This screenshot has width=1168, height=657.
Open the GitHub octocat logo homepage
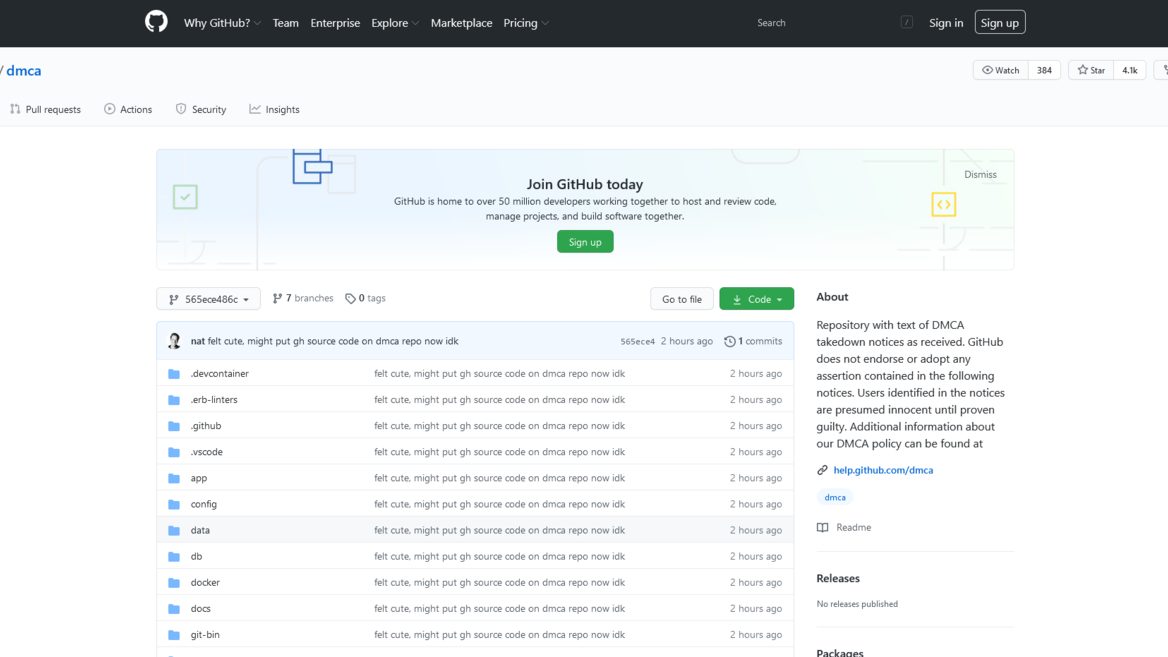tap(156, 22)
